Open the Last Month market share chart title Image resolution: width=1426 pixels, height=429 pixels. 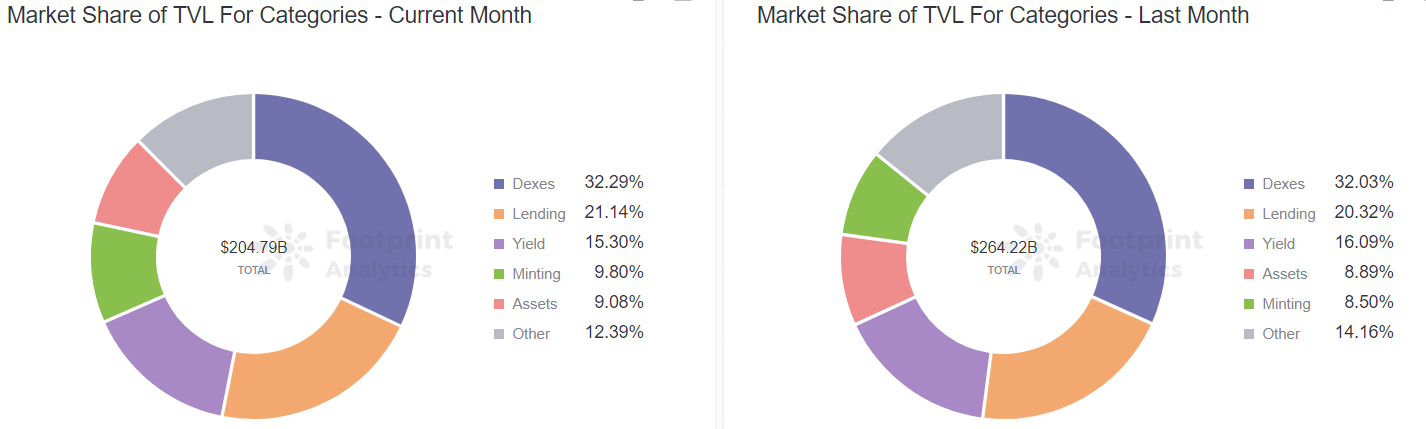coord(1003,15)
